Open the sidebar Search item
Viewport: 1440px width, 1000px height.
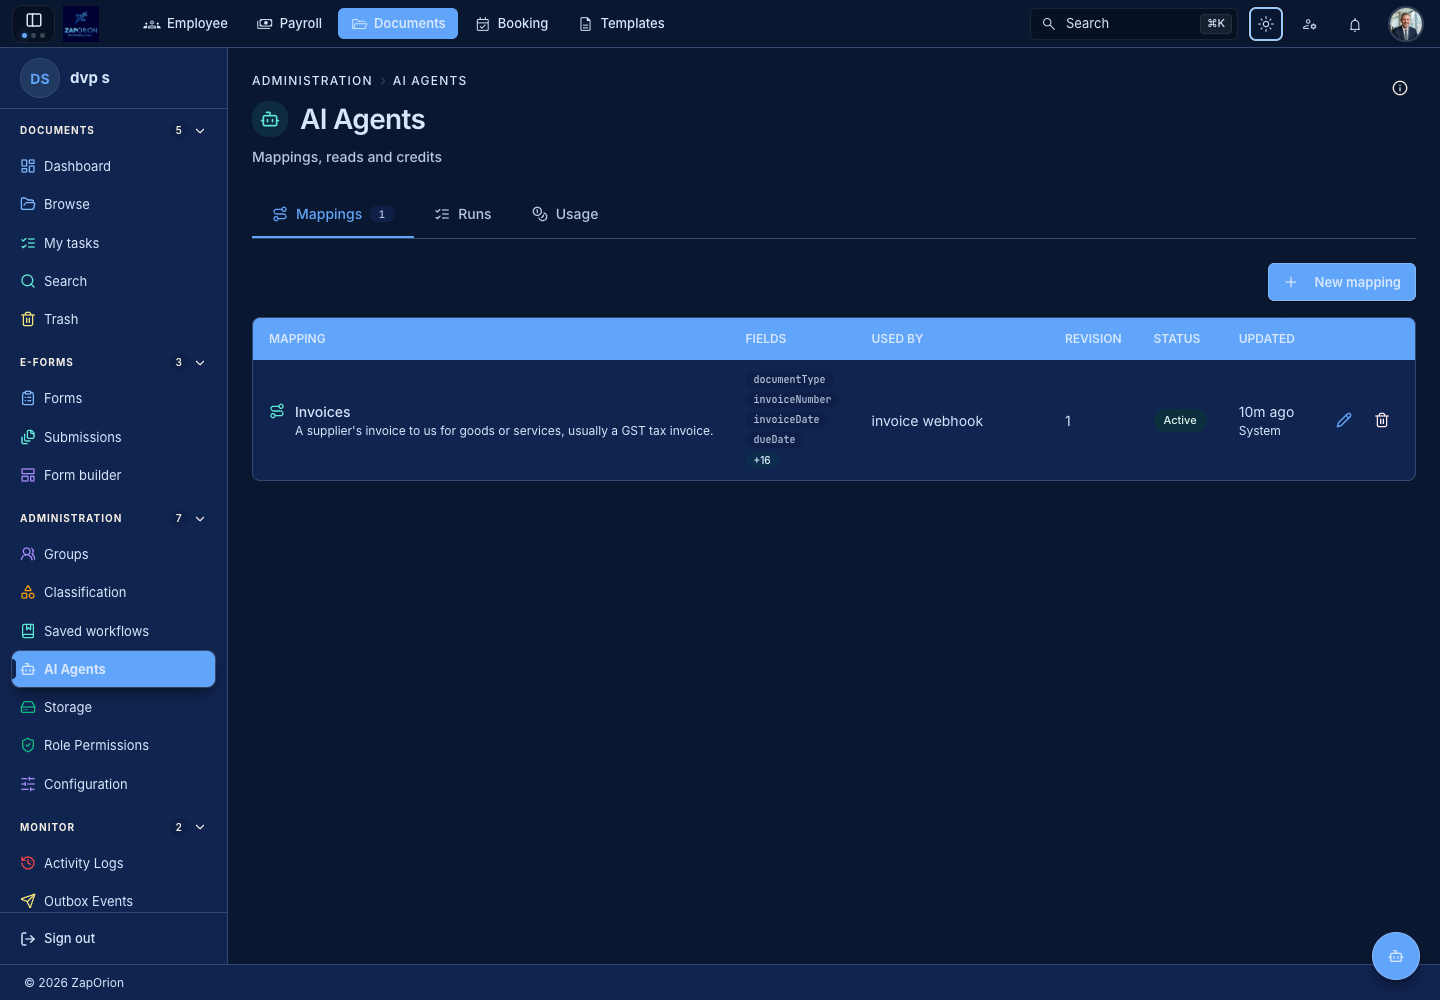113,281
